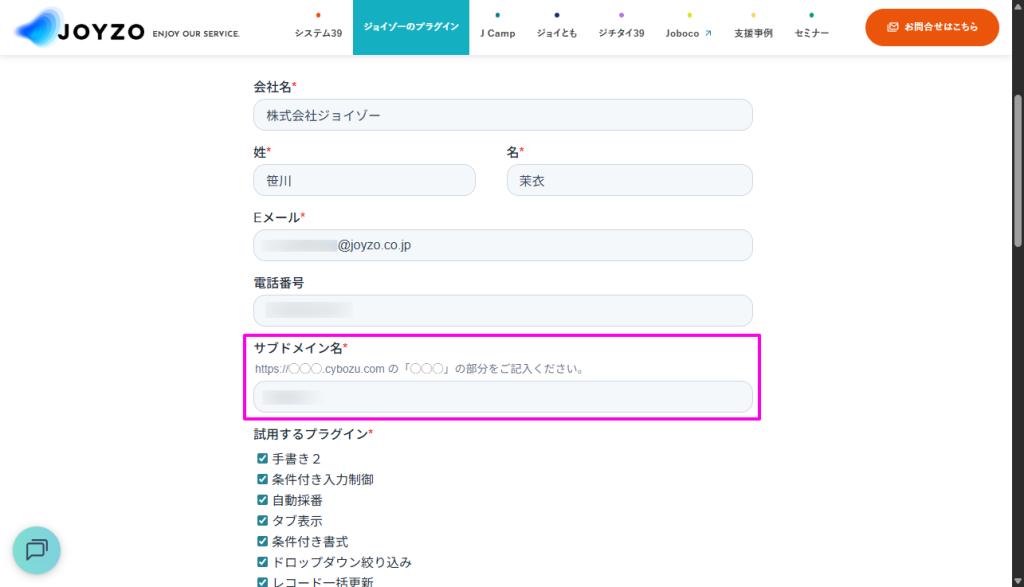The image size is (1024, 587).
Task: Click the envelope icon on contact button
Action: coord(892,27)
